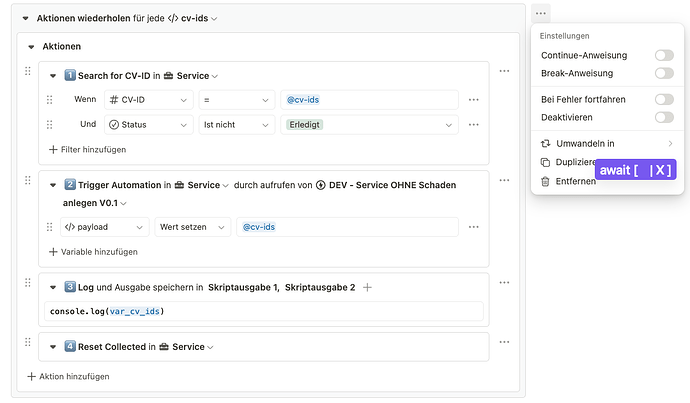This screenshot has height=403, width=690.
Task: Select Entfernen from the settings menu
Action: 575,181
